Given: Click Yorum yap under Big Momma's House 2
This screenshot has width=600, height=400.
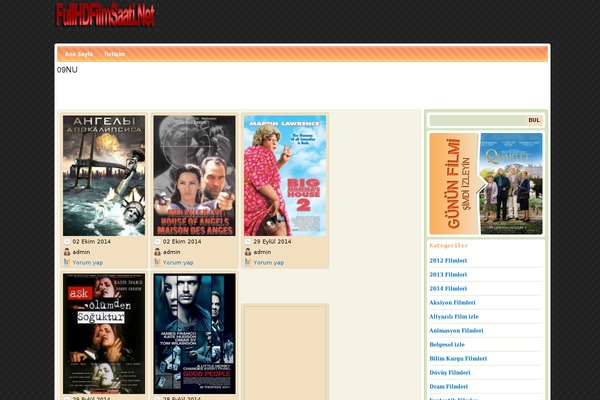Looking at the screenshot, I should pyautogui.click(x=269, y=263).
